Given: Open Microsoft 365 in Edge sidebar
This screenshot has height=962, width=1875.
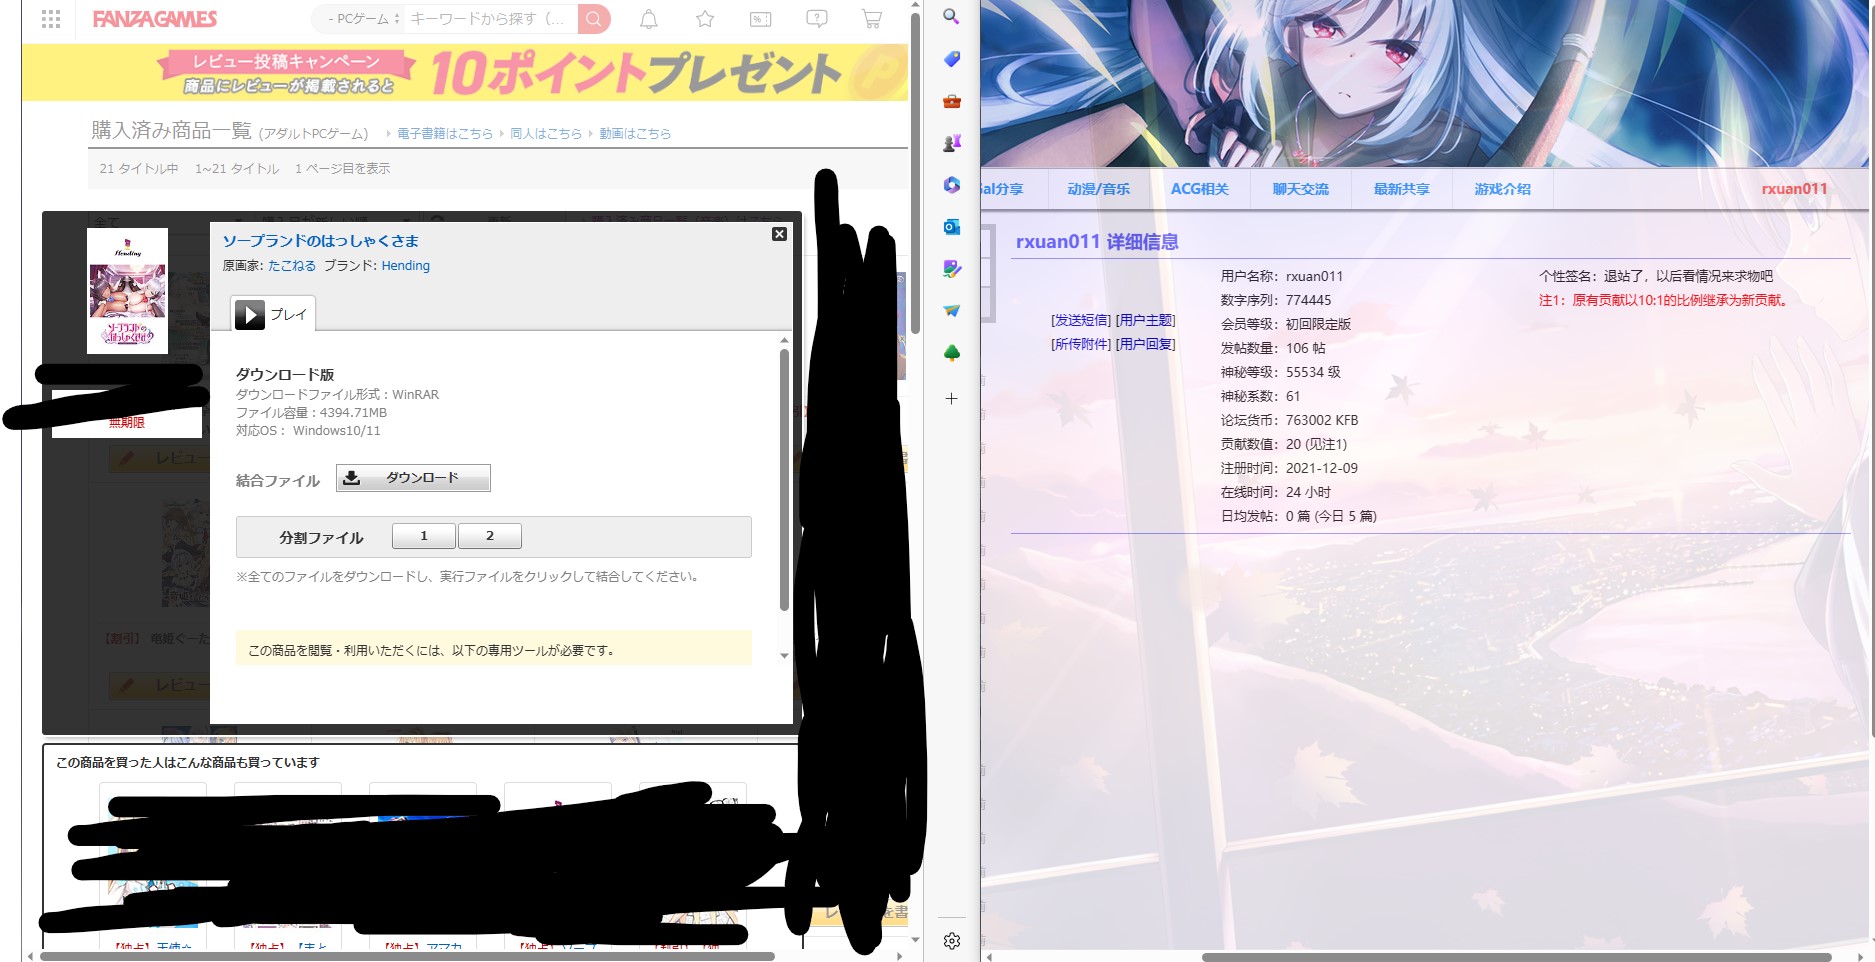Looking at the screenshot, I should (x=952, y=185).
